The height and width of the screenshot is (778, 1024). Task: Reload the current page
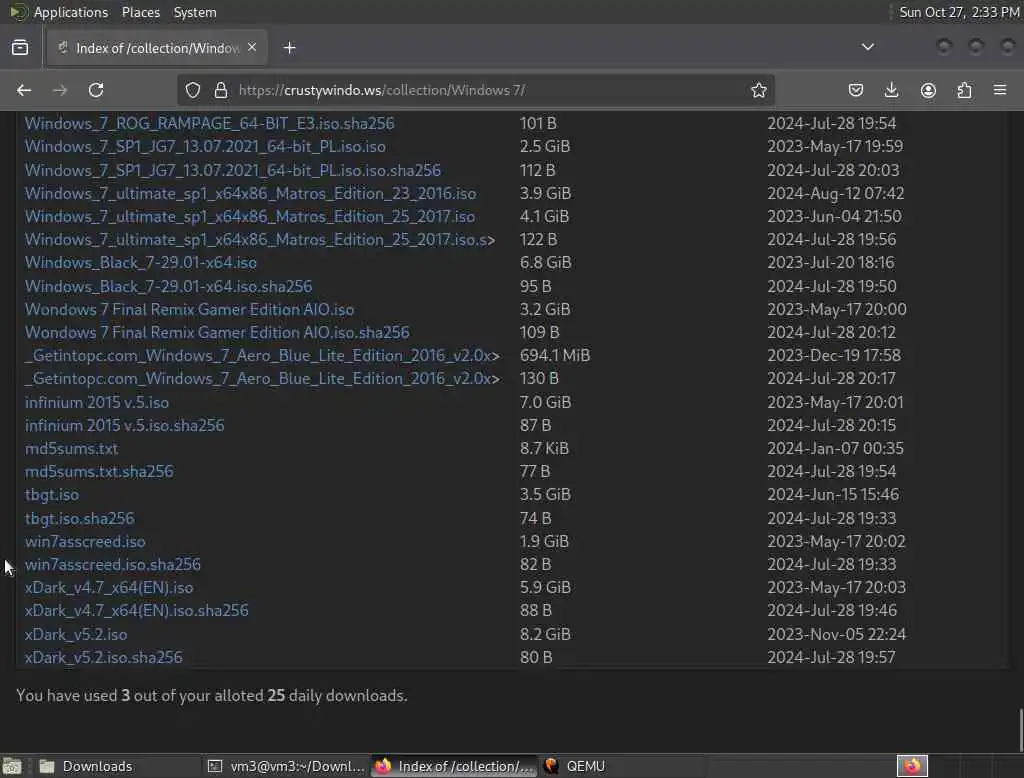[x=96, y=90]
